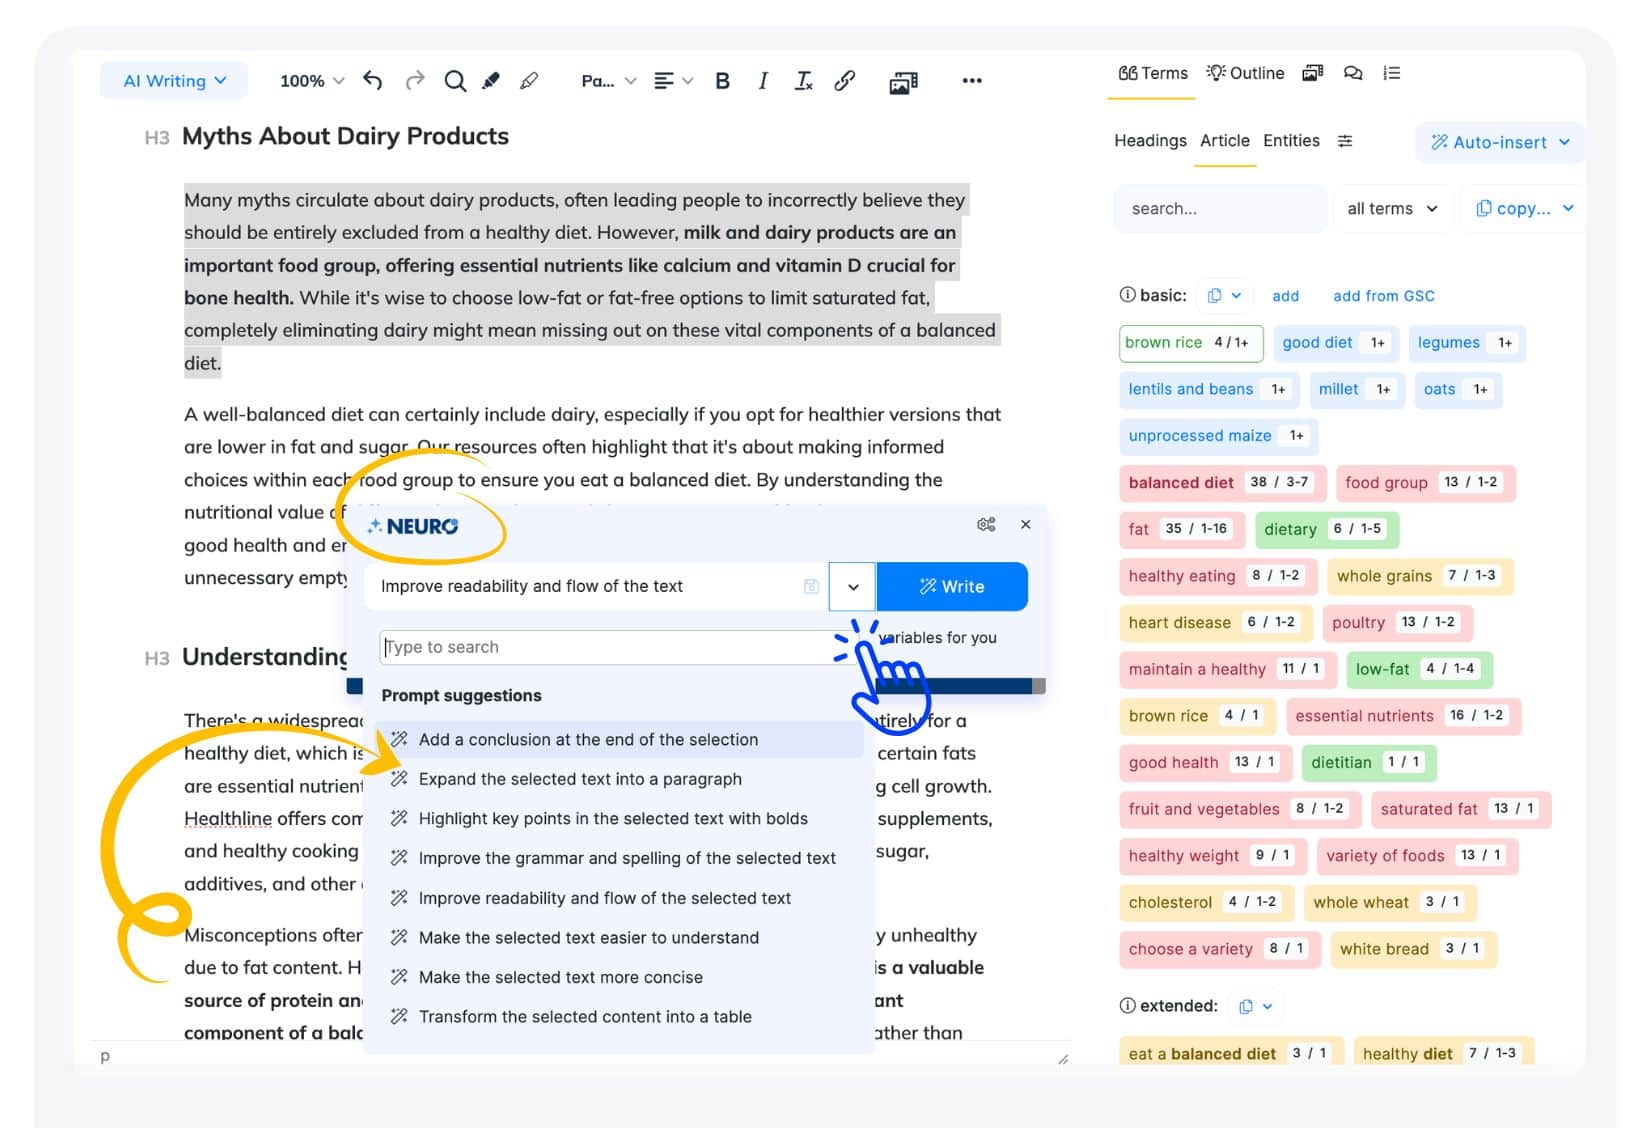
Task: Redo the last edit
Action: coord(414,81)
